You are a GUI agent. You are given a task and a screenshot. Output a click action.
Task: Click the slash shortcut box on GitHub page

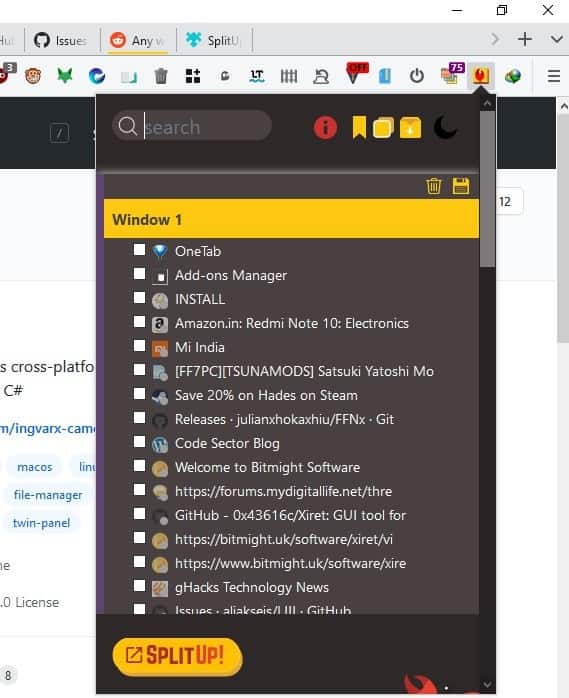point(60,133)
